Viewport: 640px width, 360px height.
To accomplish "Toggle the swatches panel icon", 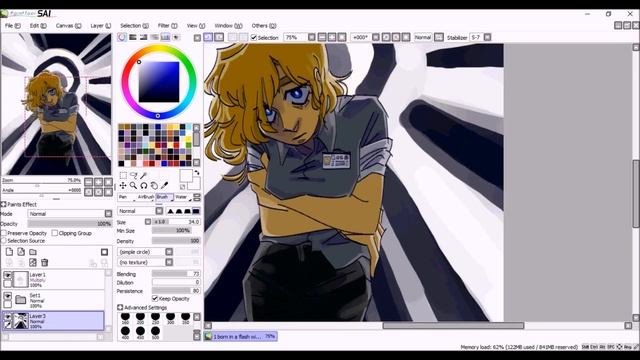I will pyautogui.click(x=165, y=37).
